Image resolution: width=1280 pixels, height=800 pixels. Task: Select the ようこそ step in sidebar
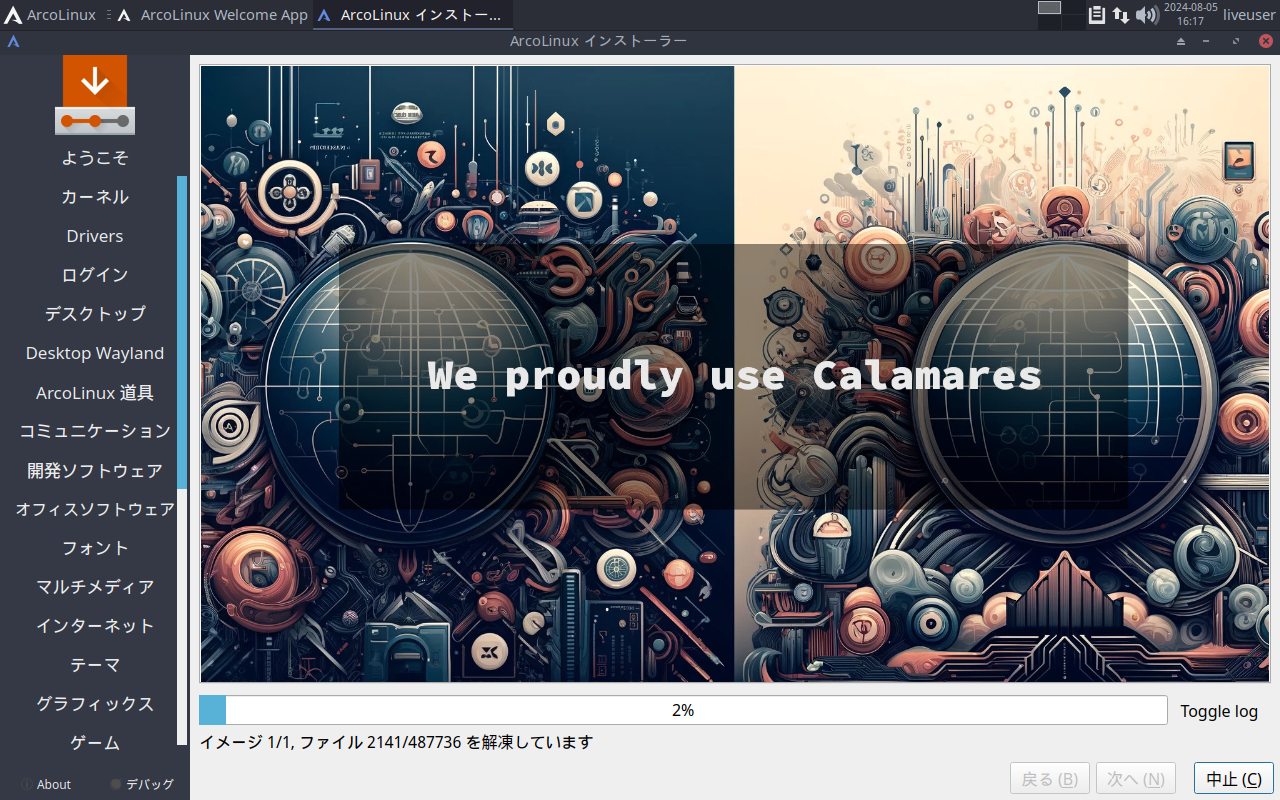click(x=95, y=158)
